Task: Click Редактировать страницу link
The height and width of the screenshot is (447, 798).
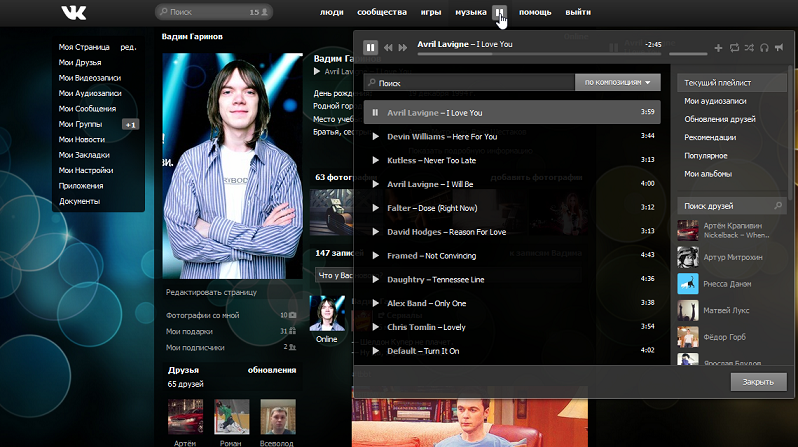Action: pyautogui.click(x=211, y=292)
